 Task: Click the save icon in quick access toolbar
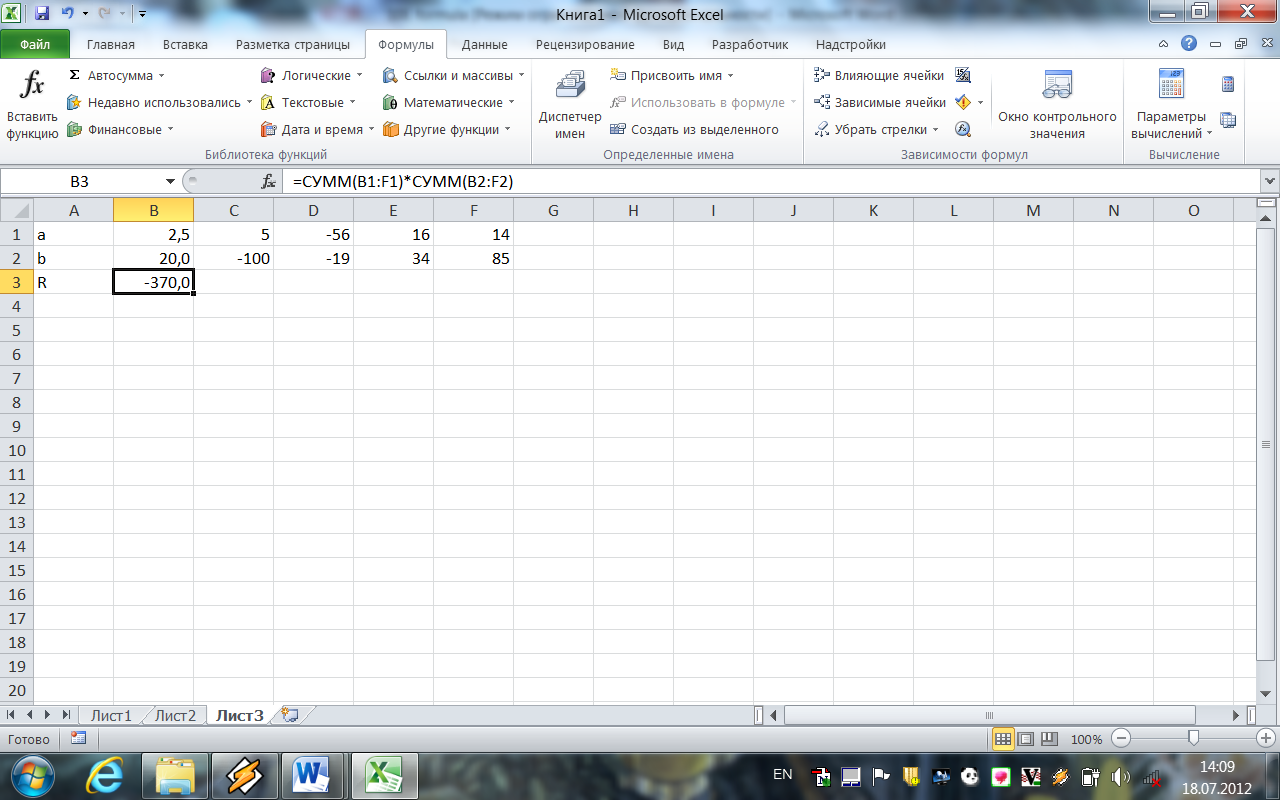click(x=42, y=14)
